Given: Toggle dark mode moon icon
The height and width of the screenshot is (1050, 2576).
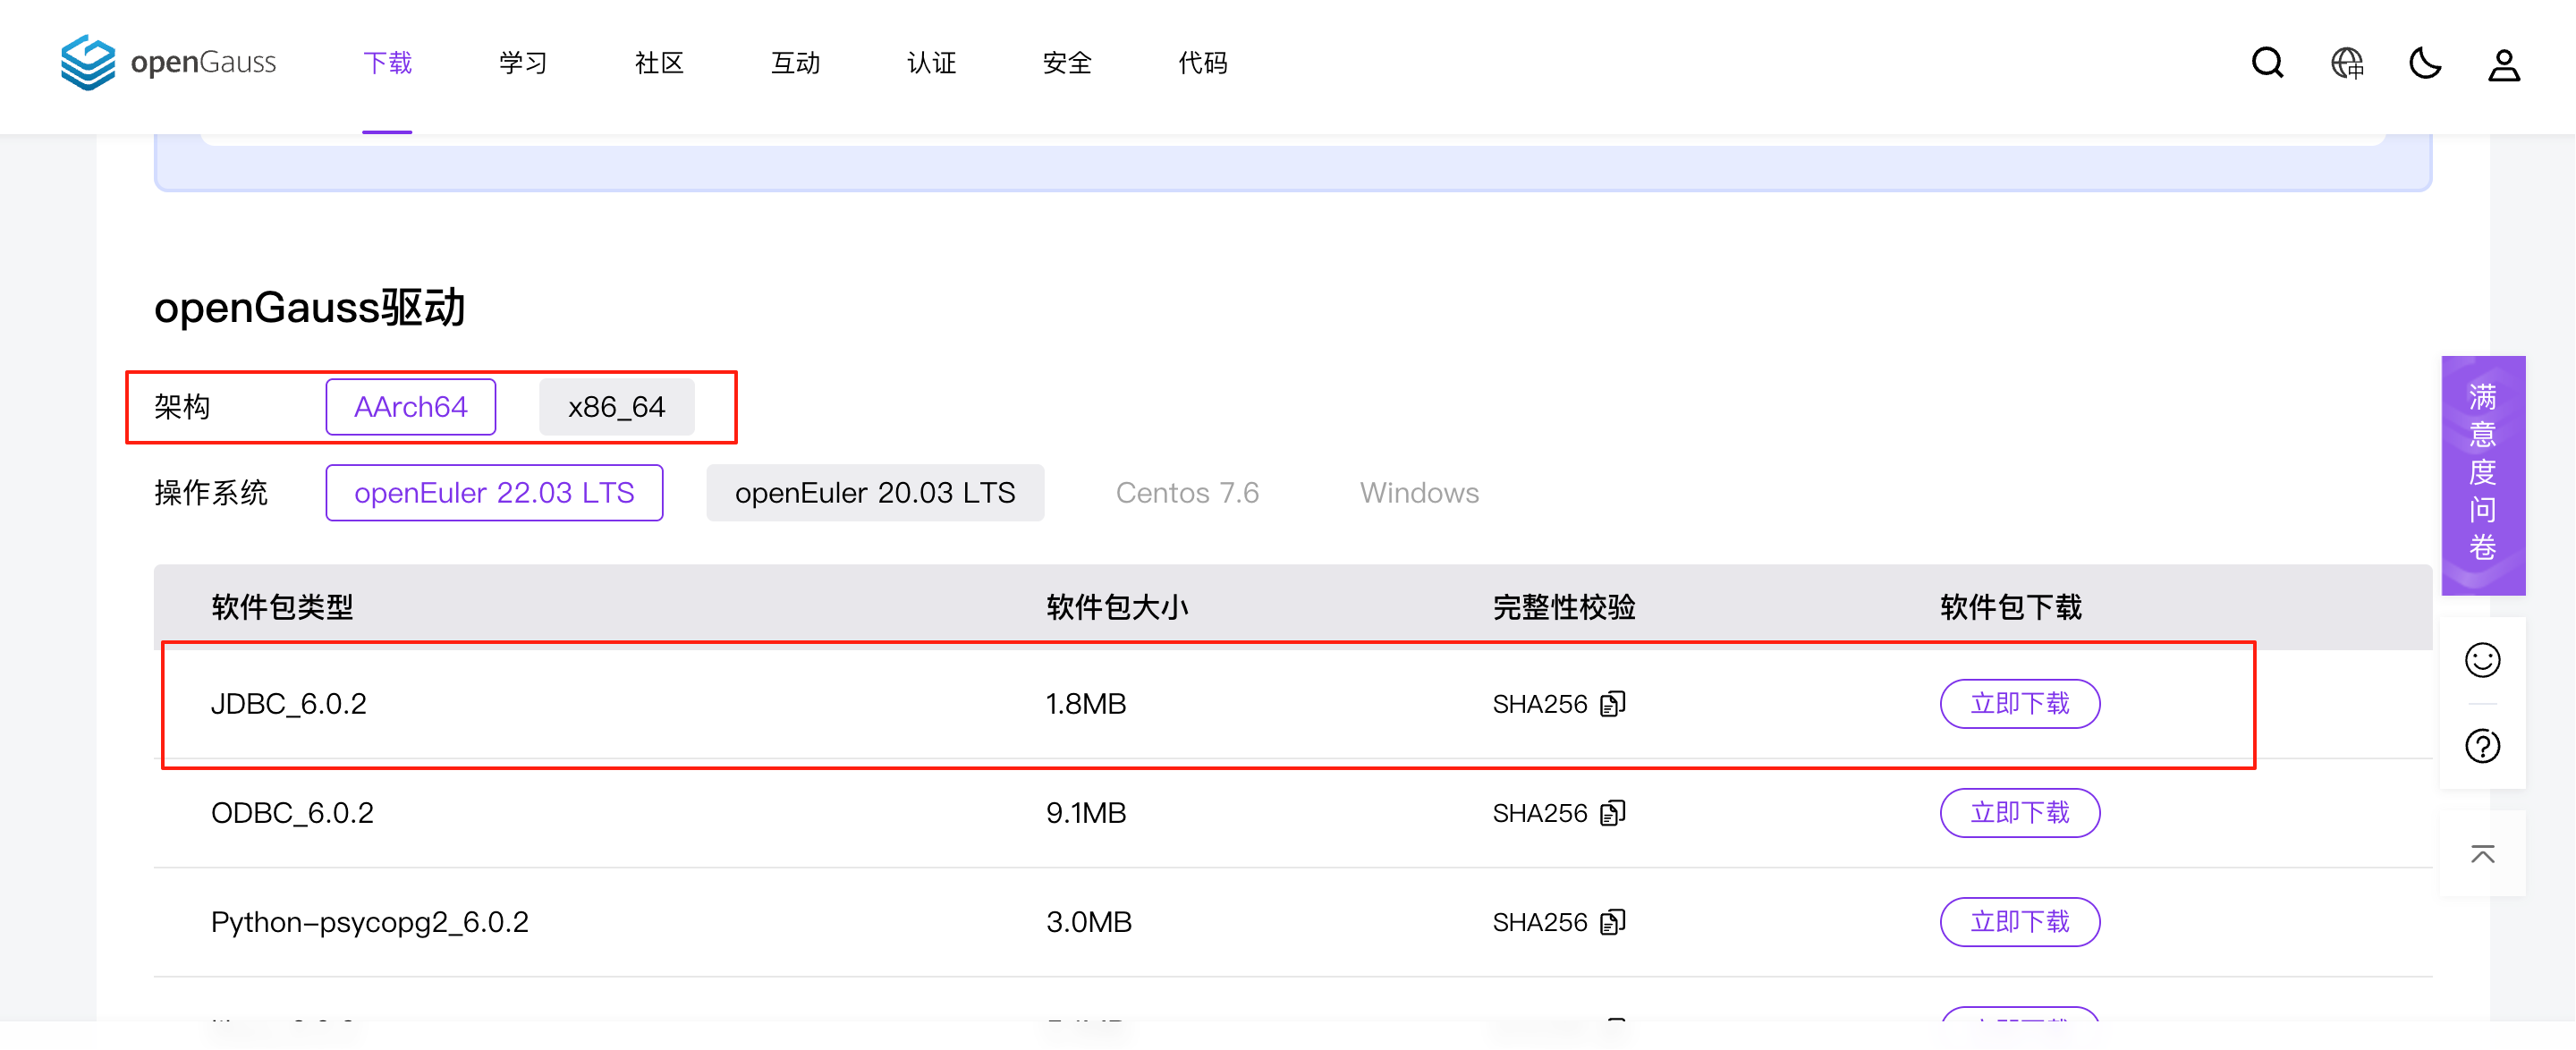Looking at the screenshot, I should [2425, 63].
